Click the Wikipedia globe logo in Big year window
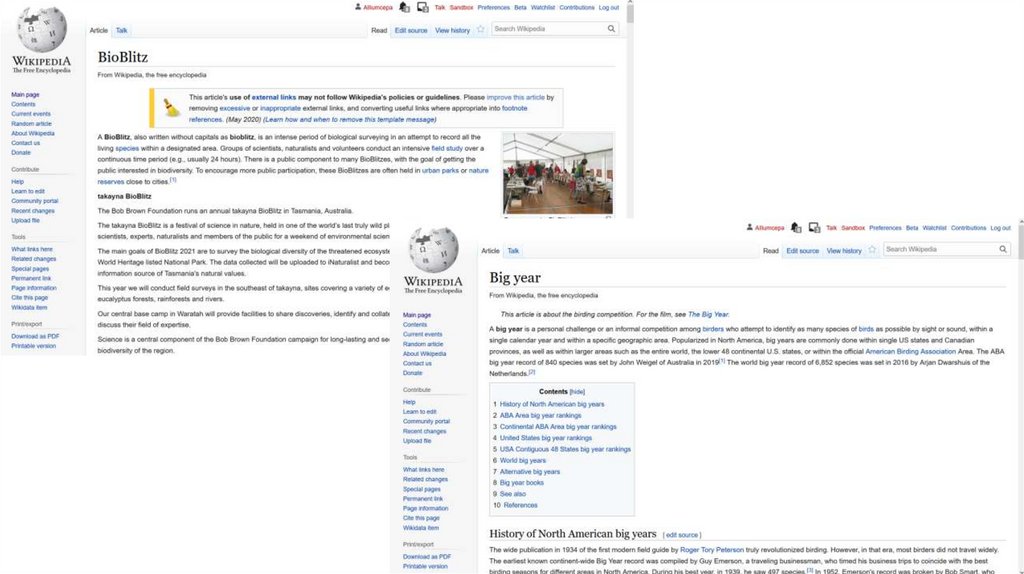1024x574 pixels. [433, 249]
